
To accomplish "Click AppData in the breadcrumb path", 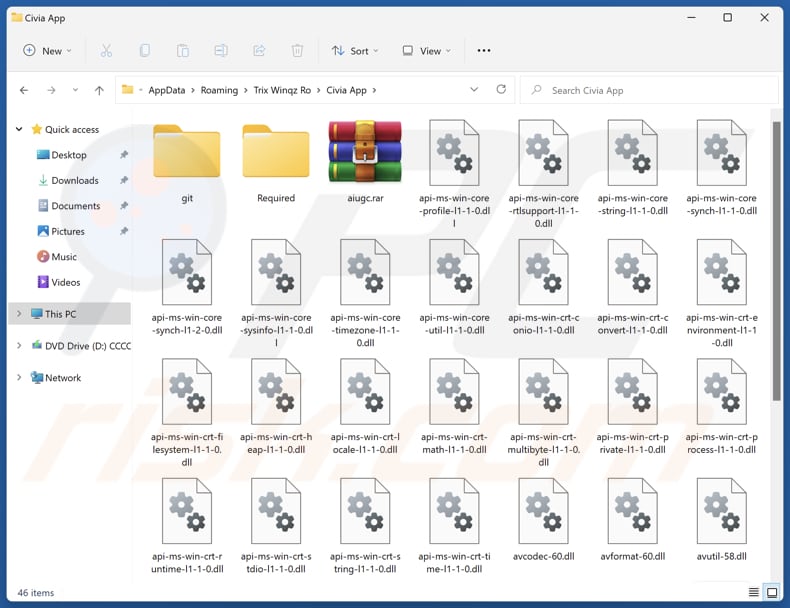I will pyautogui.click(x=167, y=90).
